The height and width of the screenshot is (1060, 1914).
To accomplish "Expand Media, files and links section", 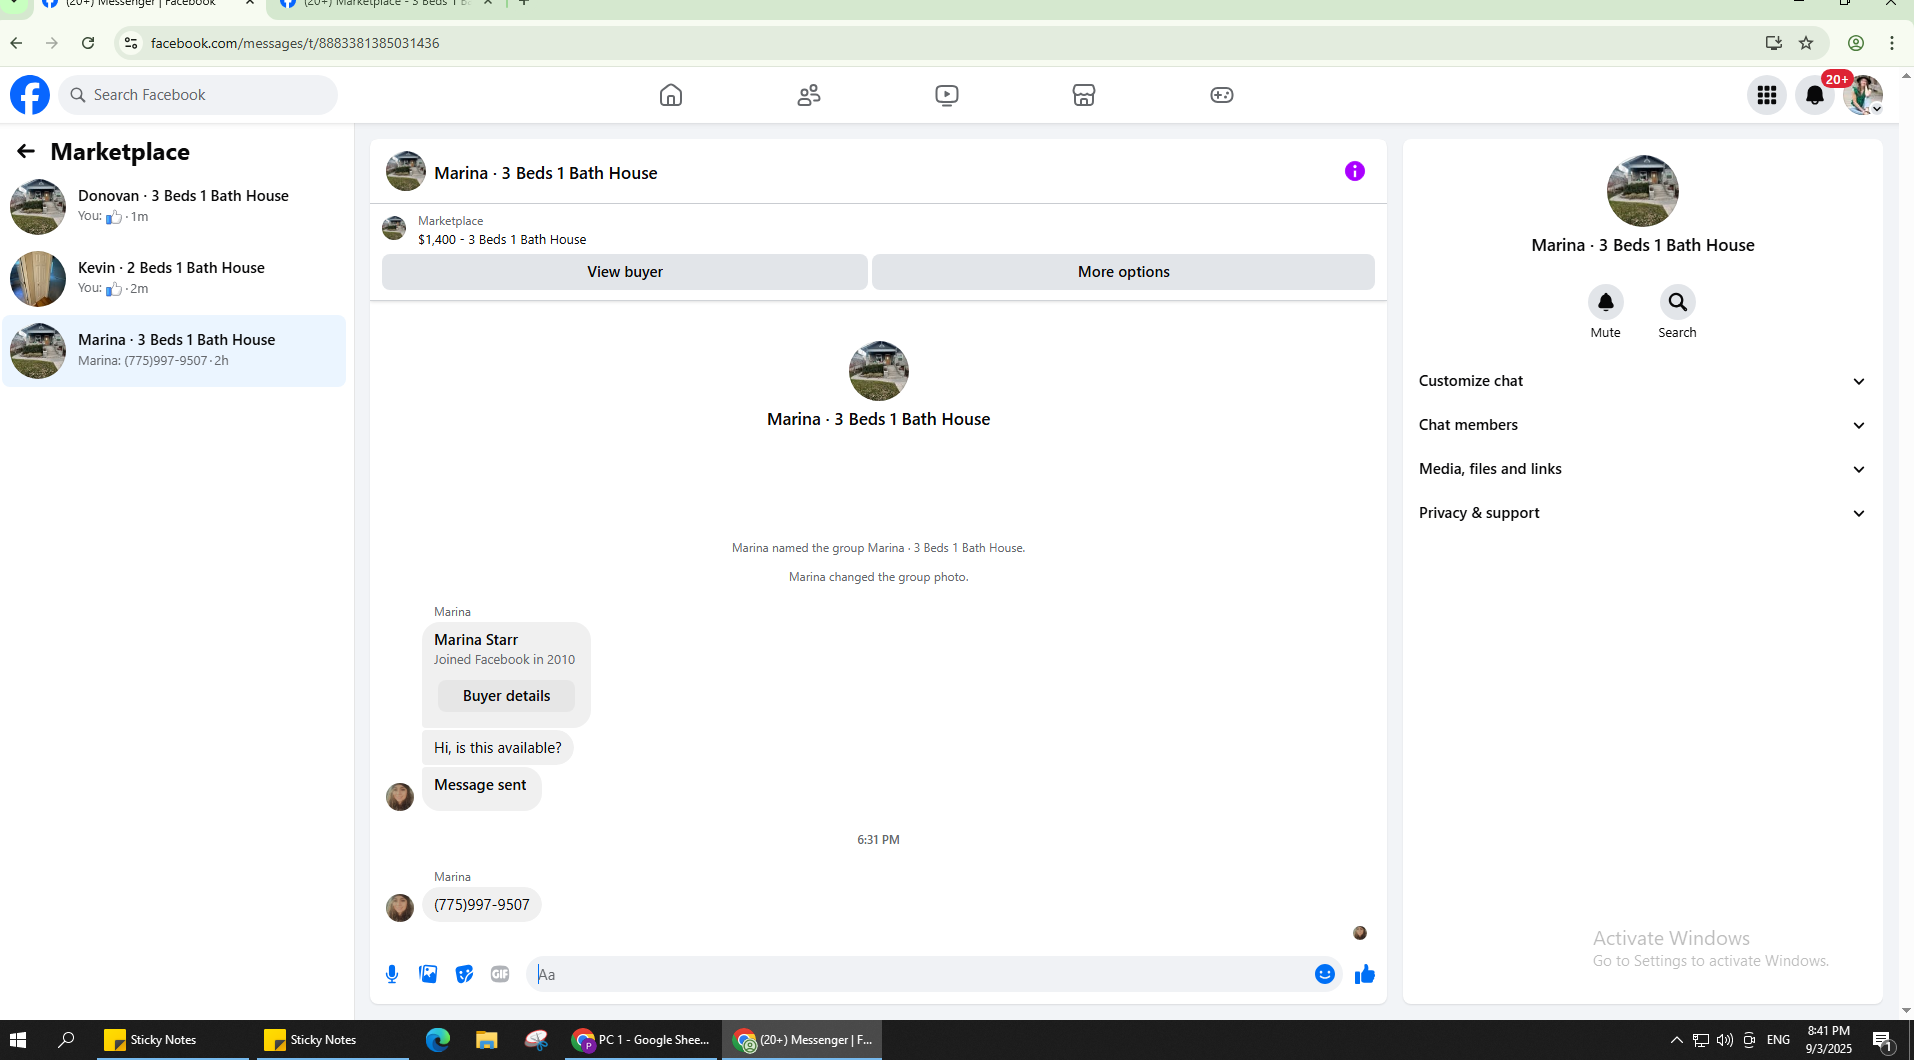I will 1642,469.
